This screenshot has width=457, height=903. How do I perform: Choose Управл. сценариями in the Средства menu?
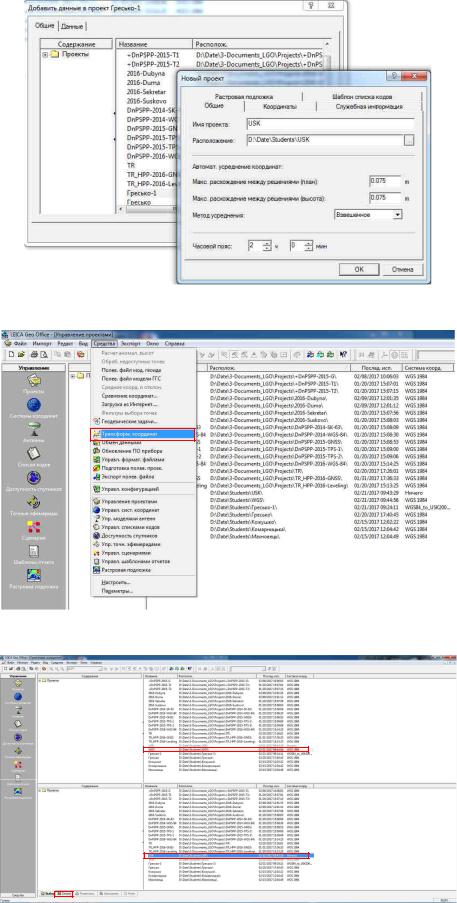pyautogui.click(x=144, y=552)
